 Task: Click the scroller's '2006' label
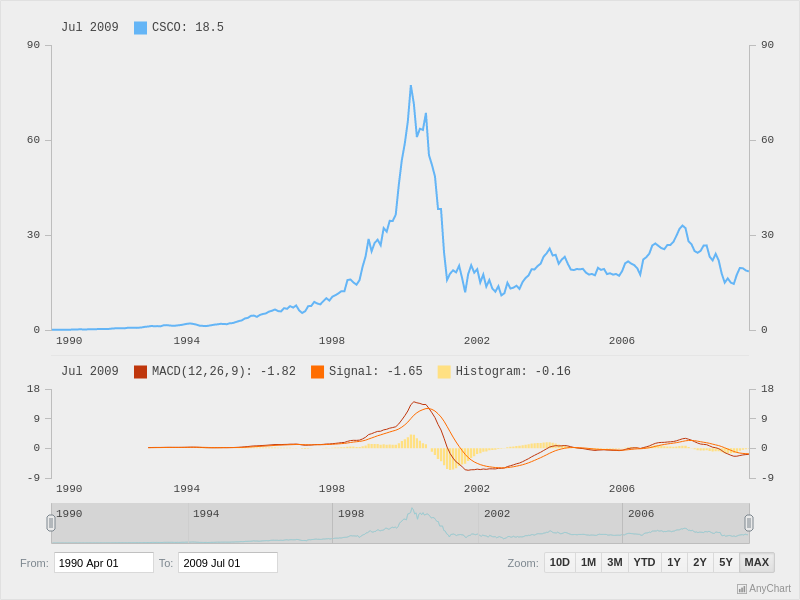click(x=641, y=513)
